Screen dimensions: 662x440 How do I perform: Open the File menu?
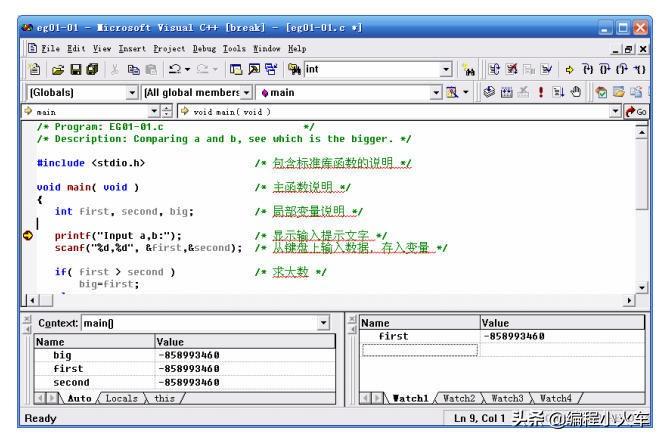tap(50, 49)
